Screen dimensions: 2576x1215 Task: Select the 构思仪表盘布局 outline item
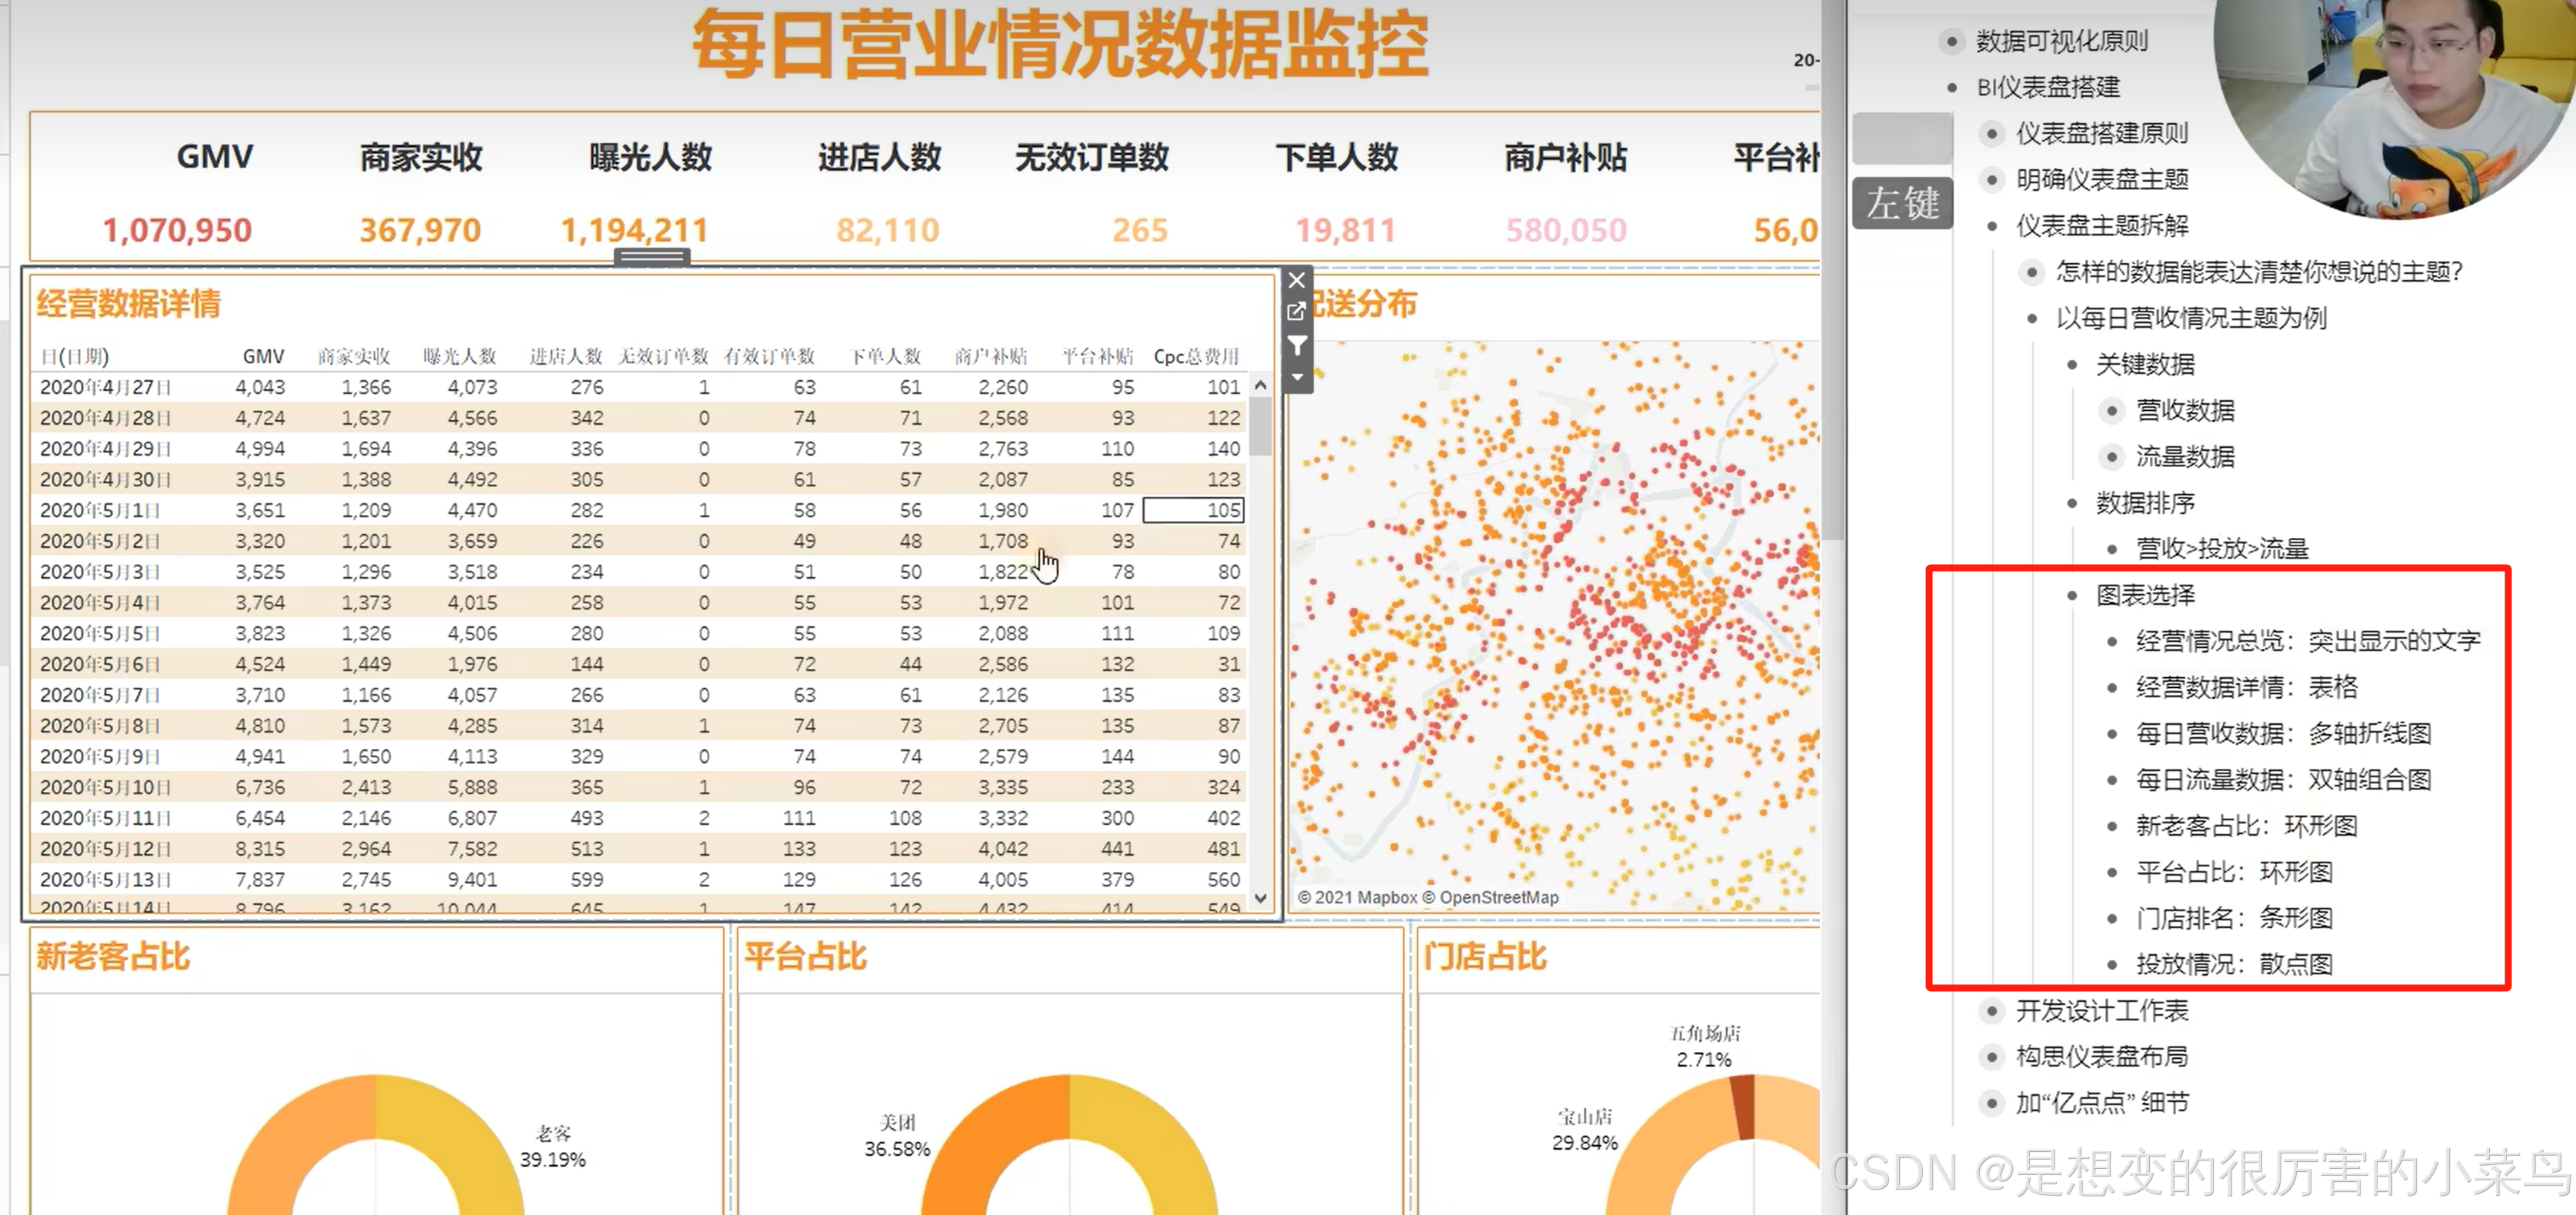tap(2101, 1057)
